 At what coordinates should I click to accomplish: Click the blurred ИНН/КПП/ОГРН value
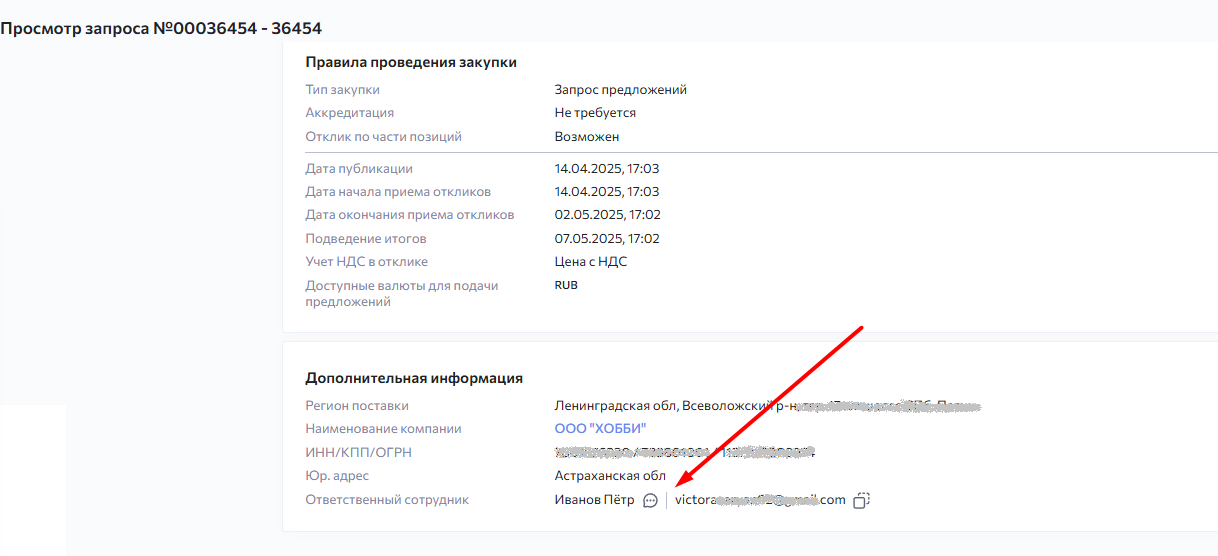pos(685,453)
